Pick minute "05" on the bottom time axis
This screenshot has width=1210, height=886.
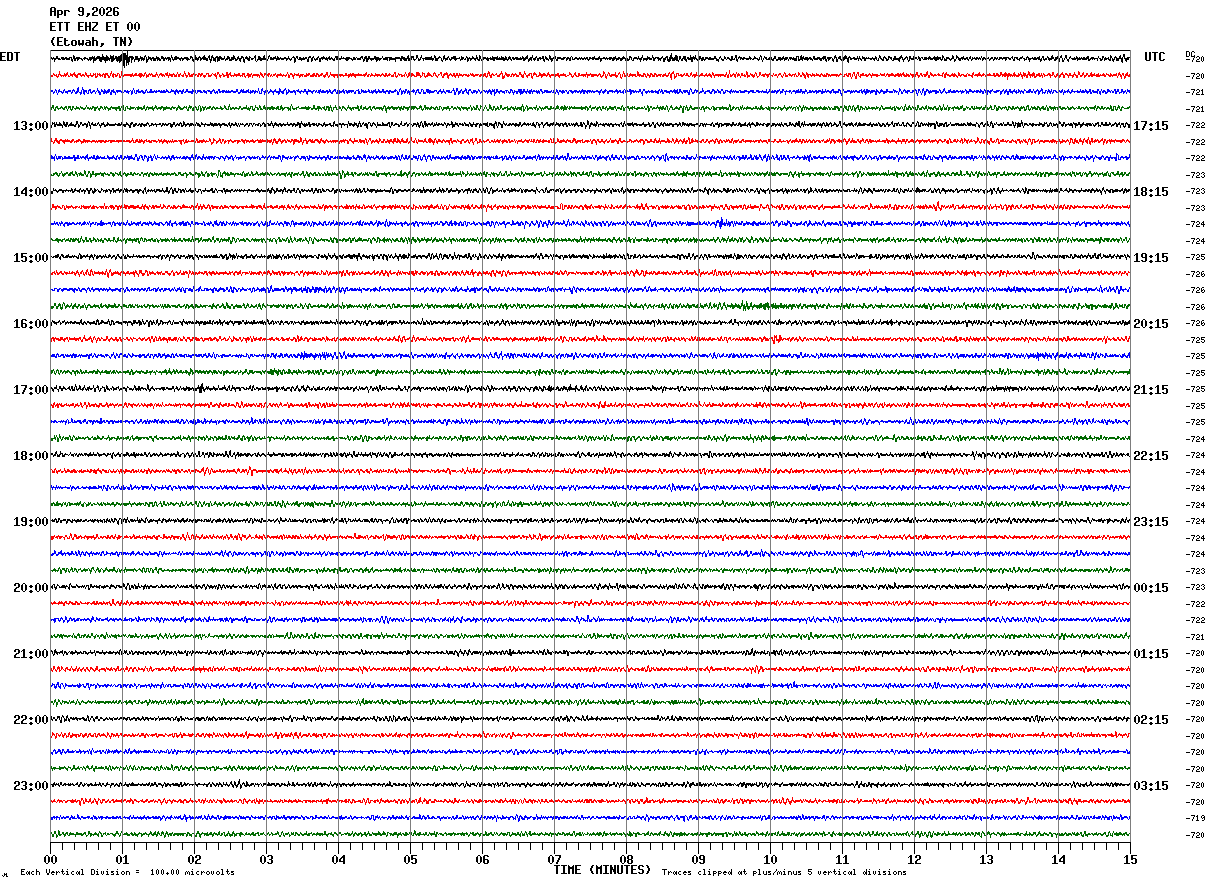410,859
